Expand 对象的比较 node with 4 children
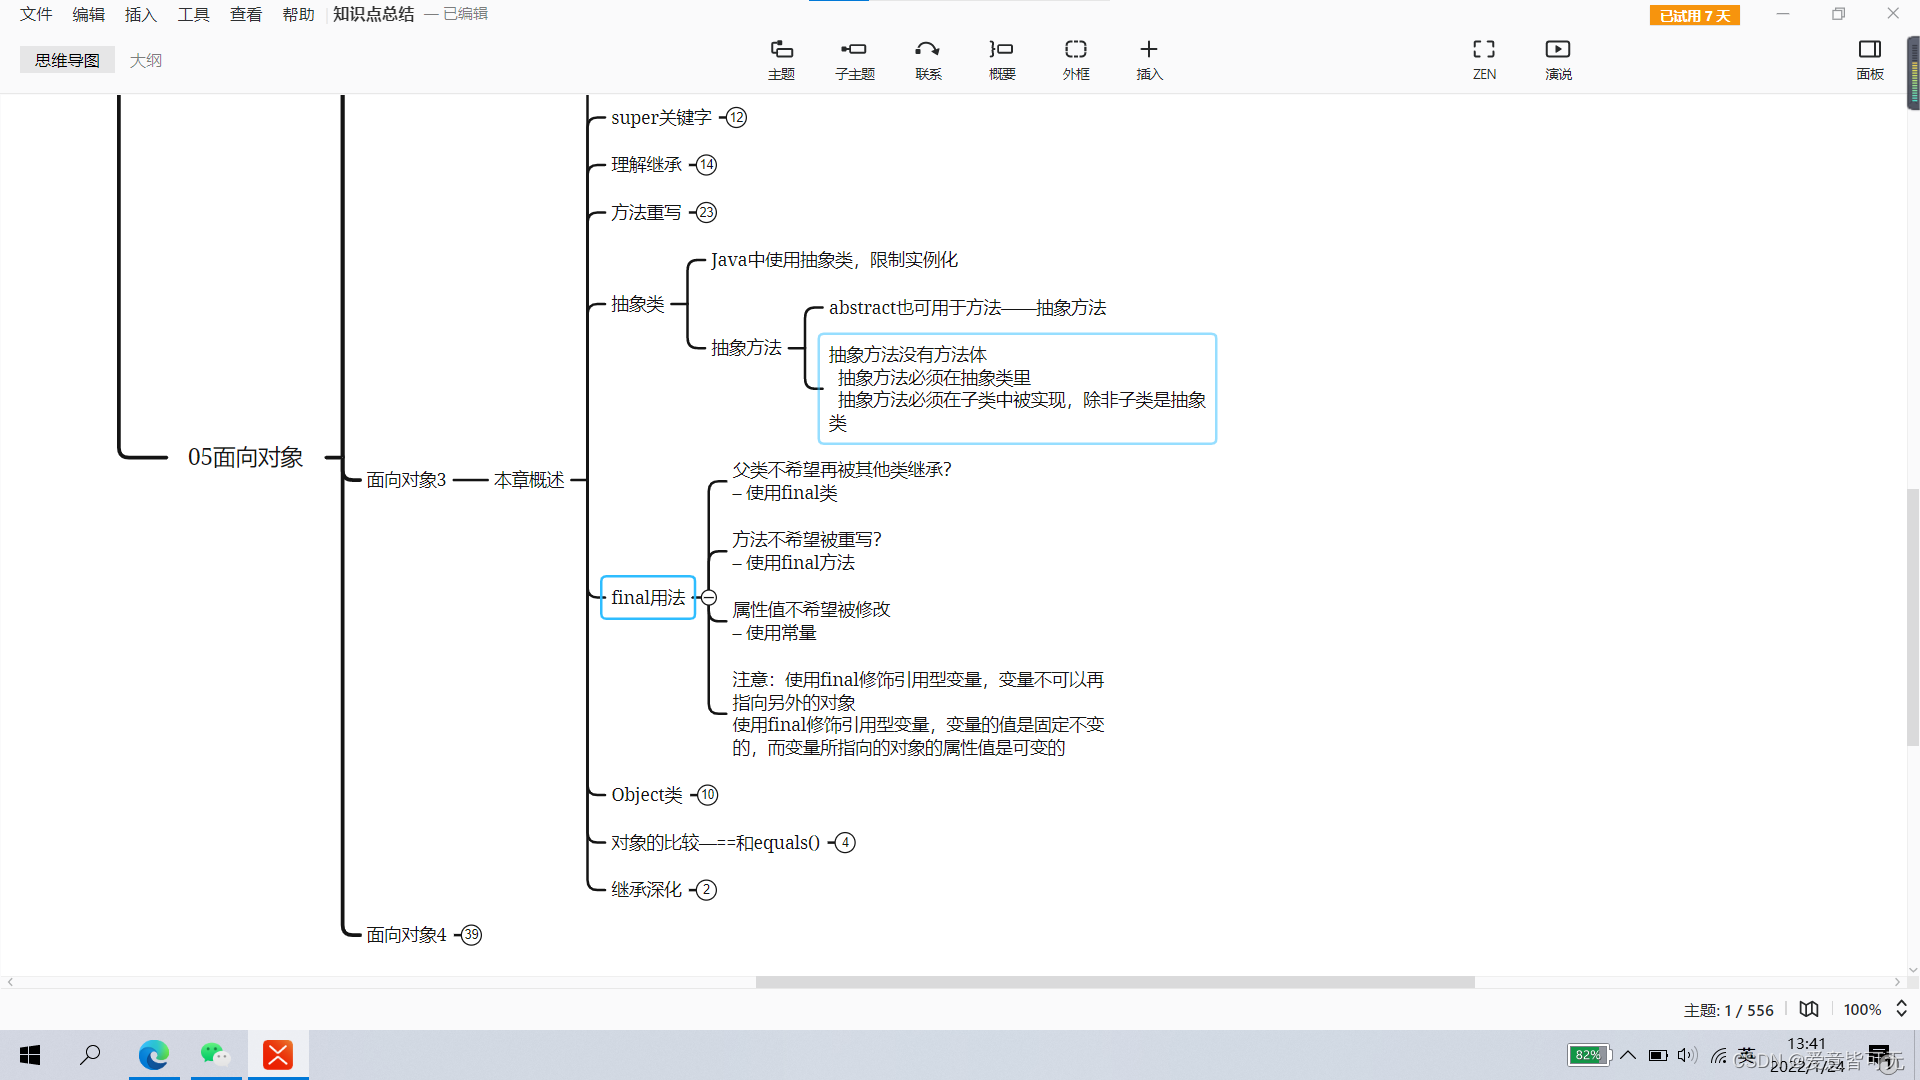This screenshot has height=1080, width=1920. point(845,842)
